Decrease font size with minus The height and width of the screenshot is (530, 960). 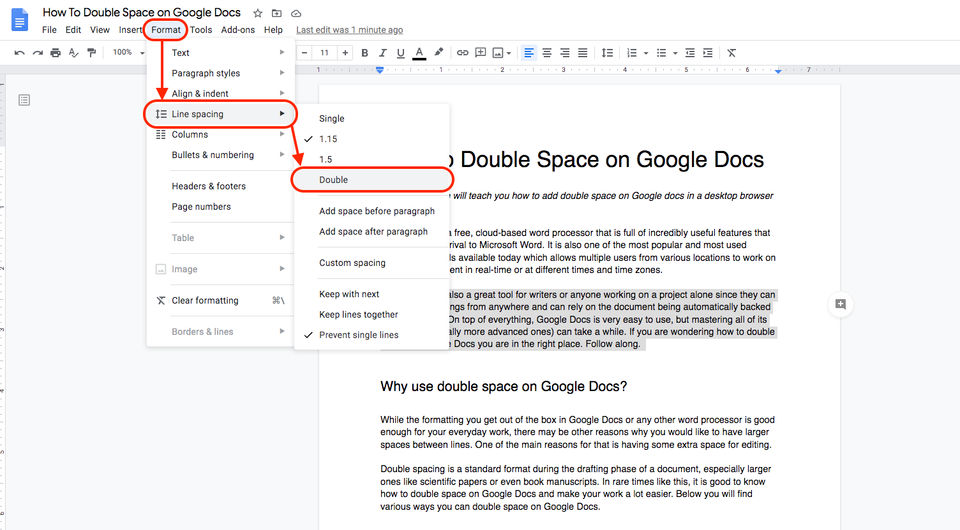point(304,53)
